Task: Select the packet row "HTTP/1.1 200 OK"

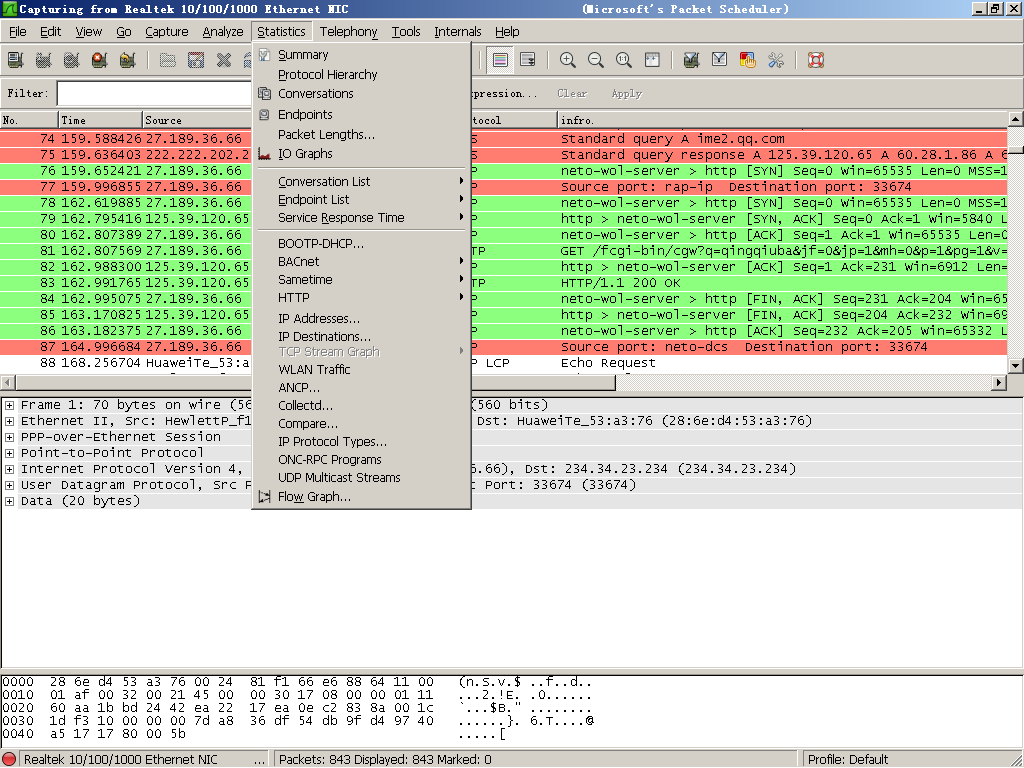Action: (x=504, y=283)
